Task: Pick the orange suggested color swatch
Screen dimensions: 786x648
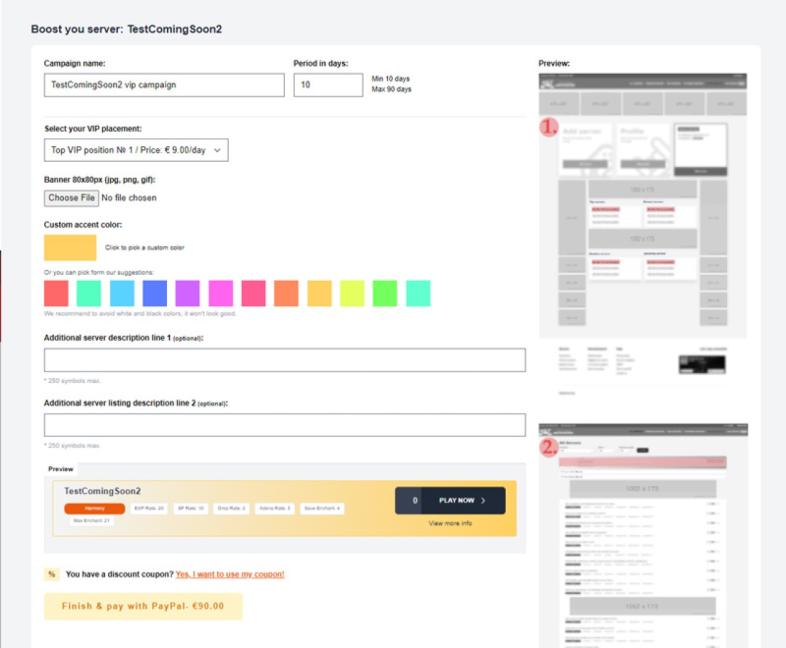Action: click(x=286, y=293)
